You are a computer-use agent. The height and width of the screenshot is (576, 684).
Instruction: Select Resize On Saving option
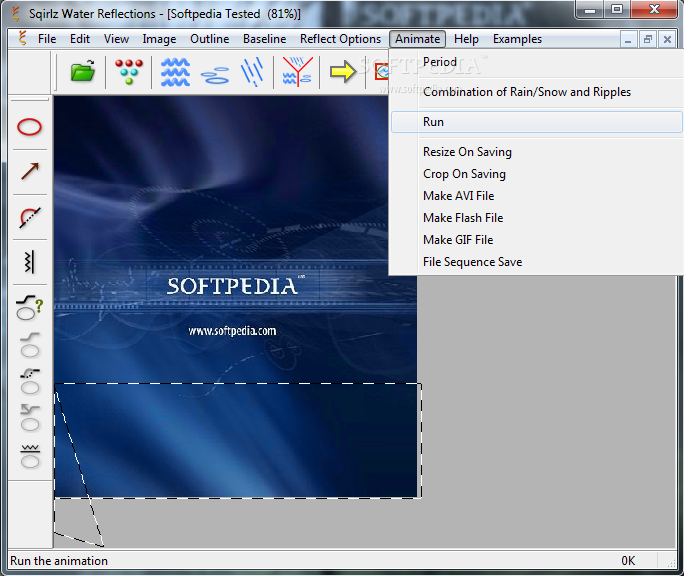tap(537, 152)
